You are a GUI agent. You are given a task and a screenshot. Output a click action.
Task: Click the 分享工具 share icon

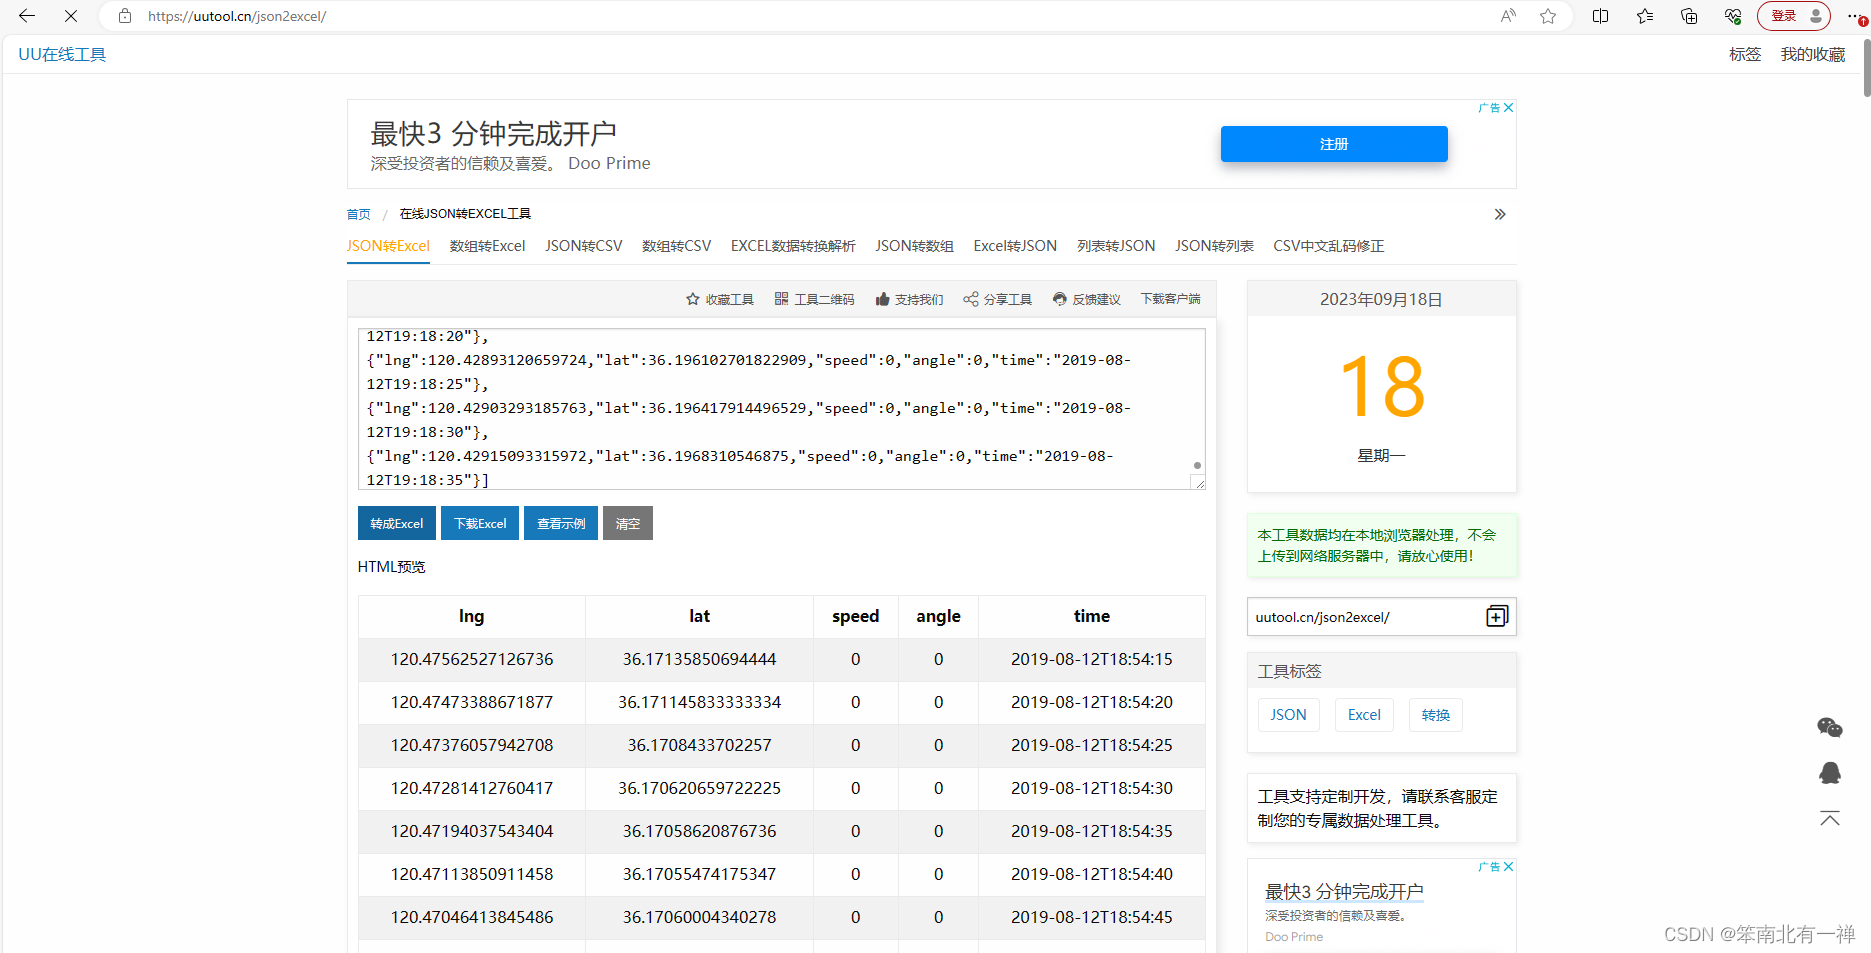pyautogui.click(x=970, y=299)
